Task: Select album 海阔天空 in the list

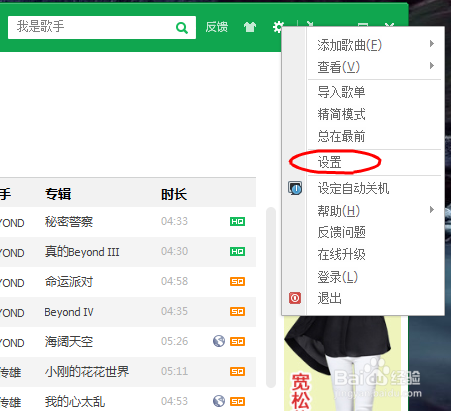Action: pyautogui.click(x=69, y=342)
